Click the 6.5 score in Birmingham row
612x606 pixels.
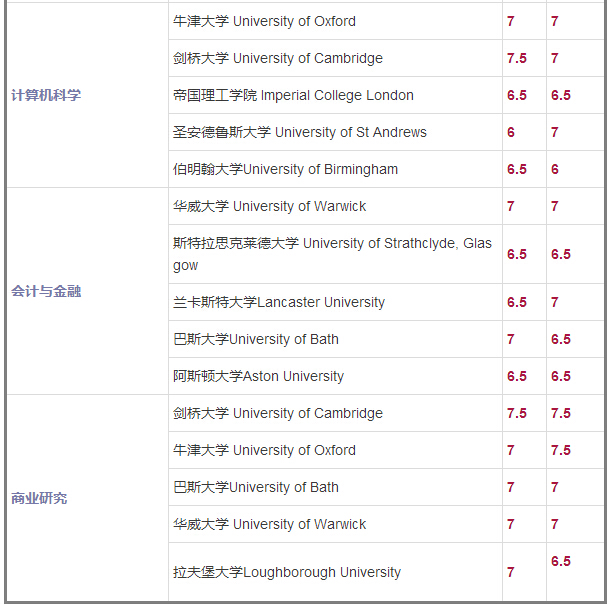pyautogui.click(x=517, y=169)
